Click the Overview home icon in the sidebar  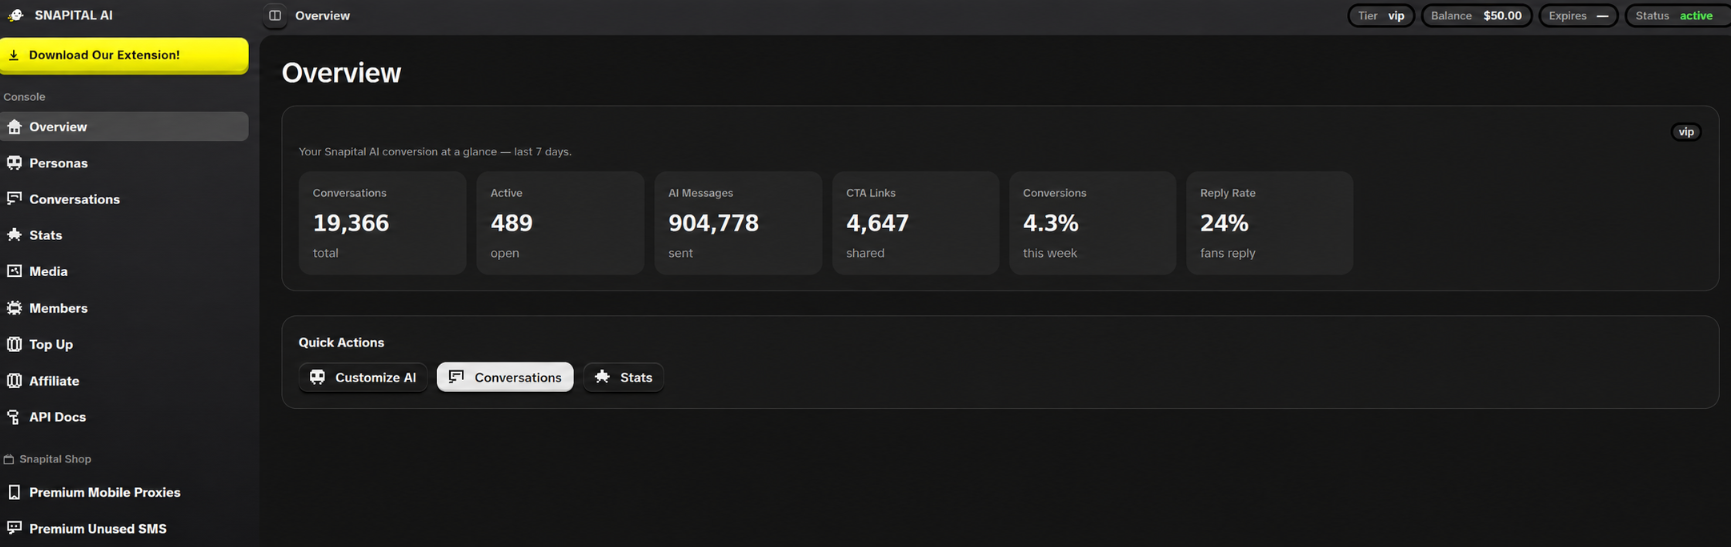click(14, 127)
